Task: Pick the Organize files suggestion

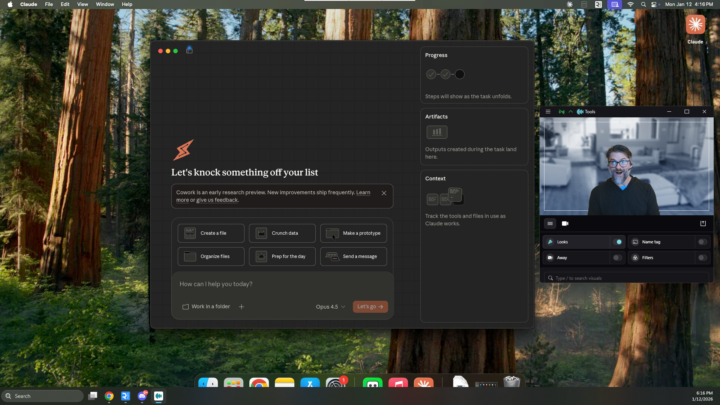Action: [211, 257]
